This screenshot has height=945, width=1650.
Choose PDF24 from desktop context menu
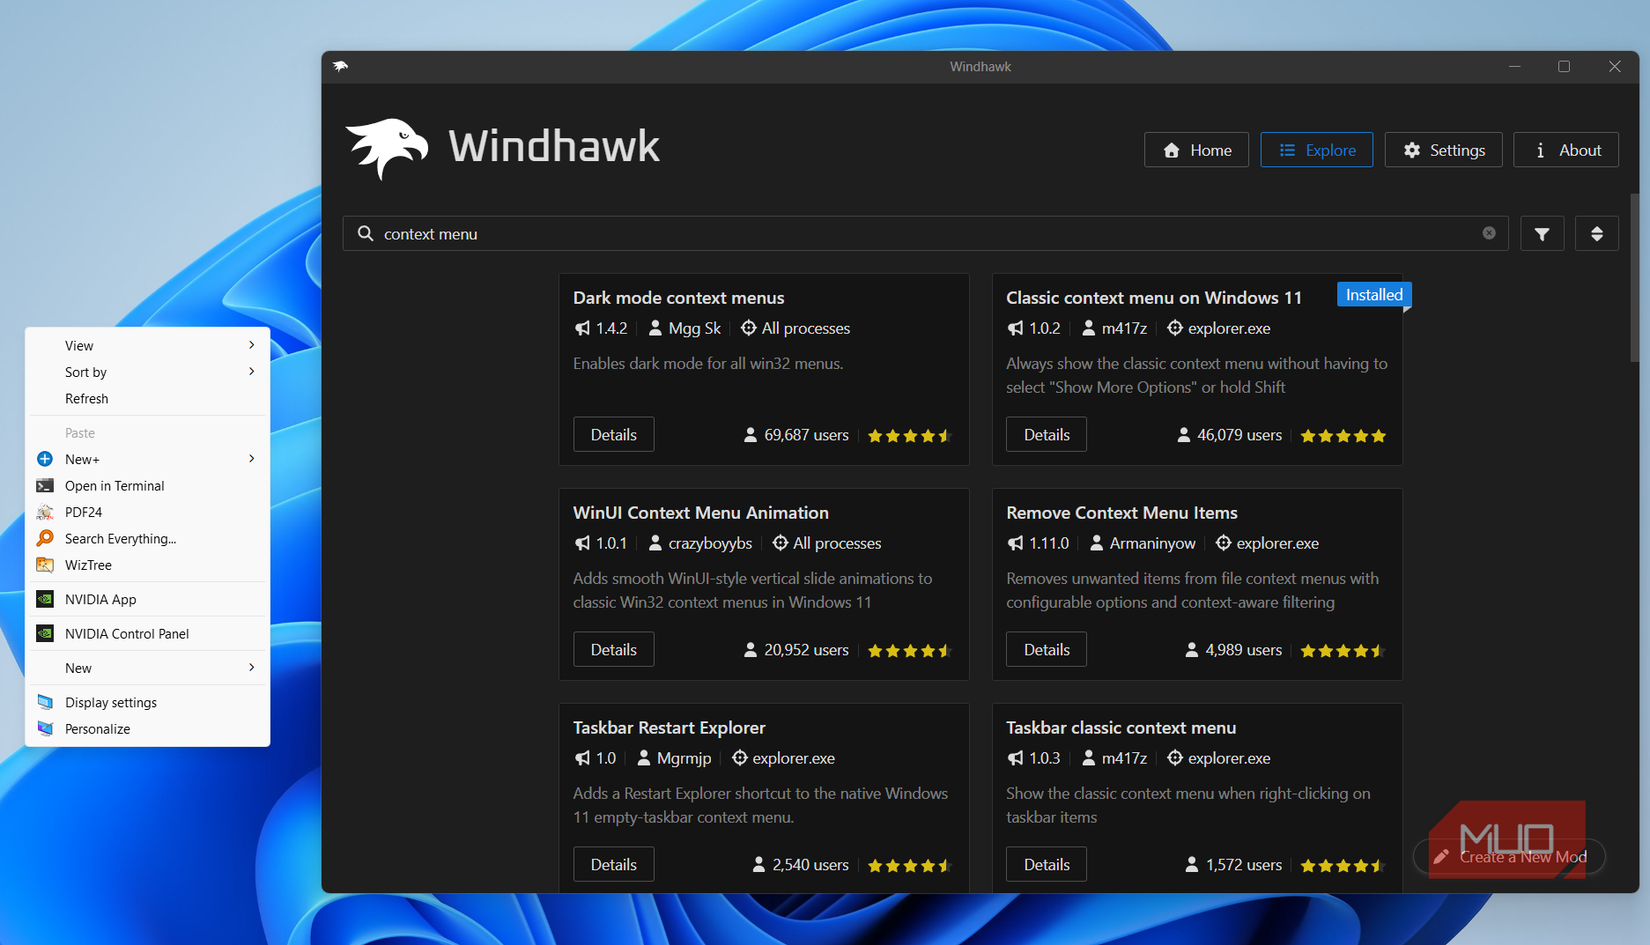147,512
